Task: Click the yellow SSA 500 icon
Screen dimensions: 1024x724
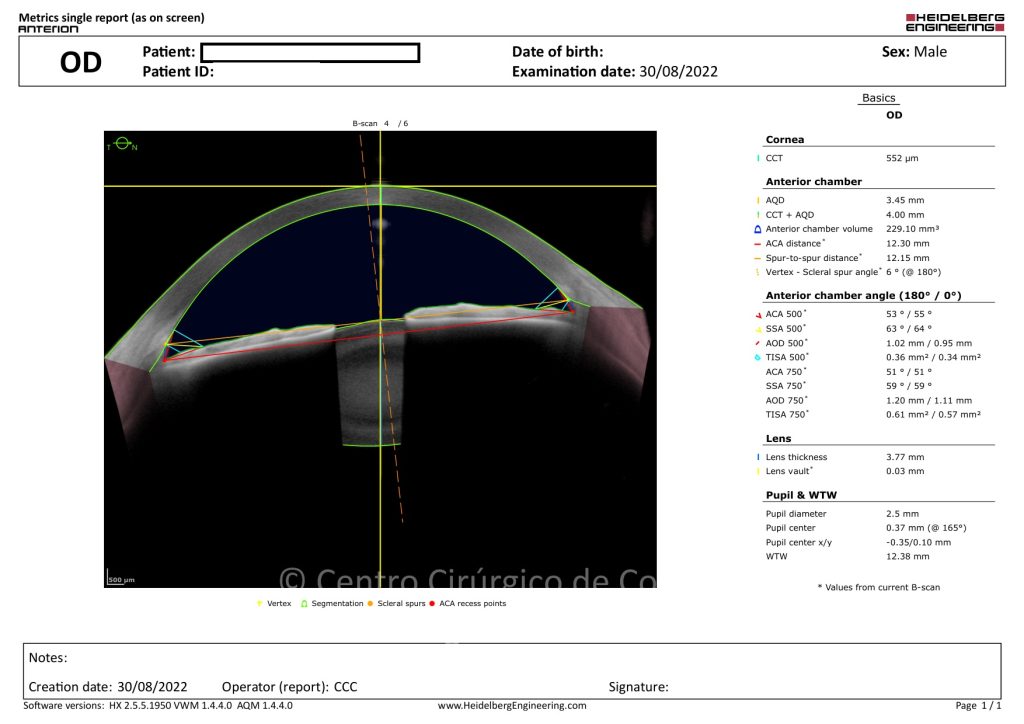Action: (x=758, y=329)
